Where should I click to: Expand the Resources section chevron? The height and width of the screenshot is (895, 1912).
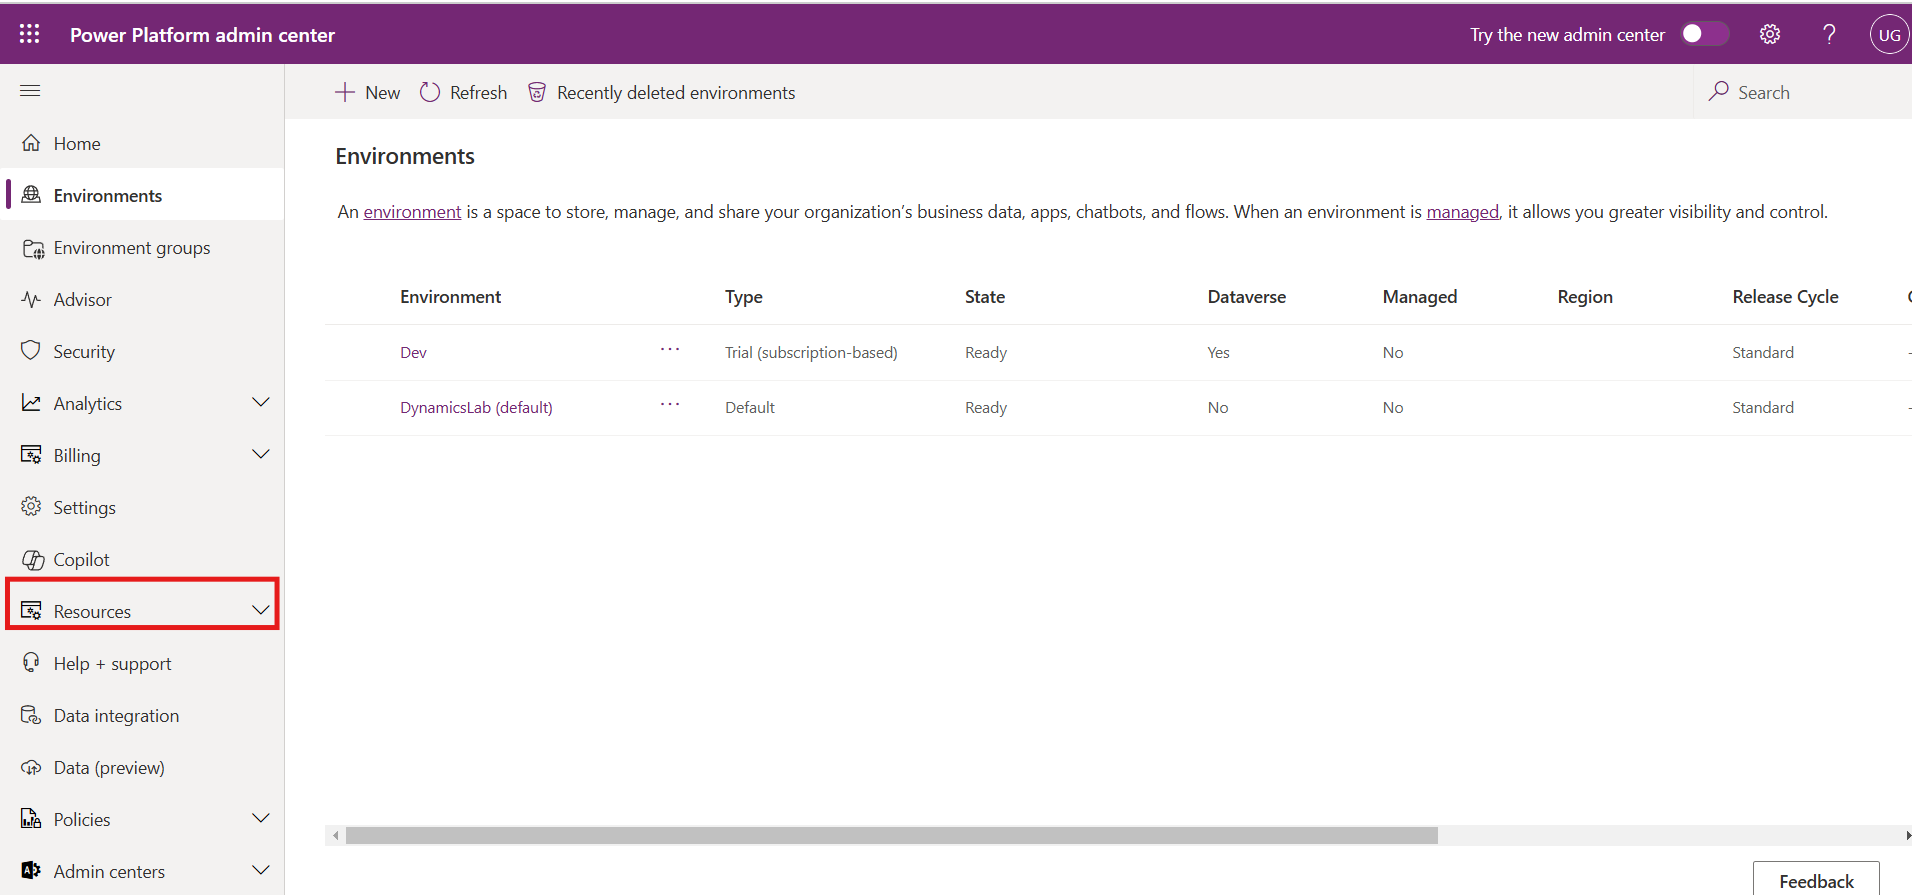[261, 610]
